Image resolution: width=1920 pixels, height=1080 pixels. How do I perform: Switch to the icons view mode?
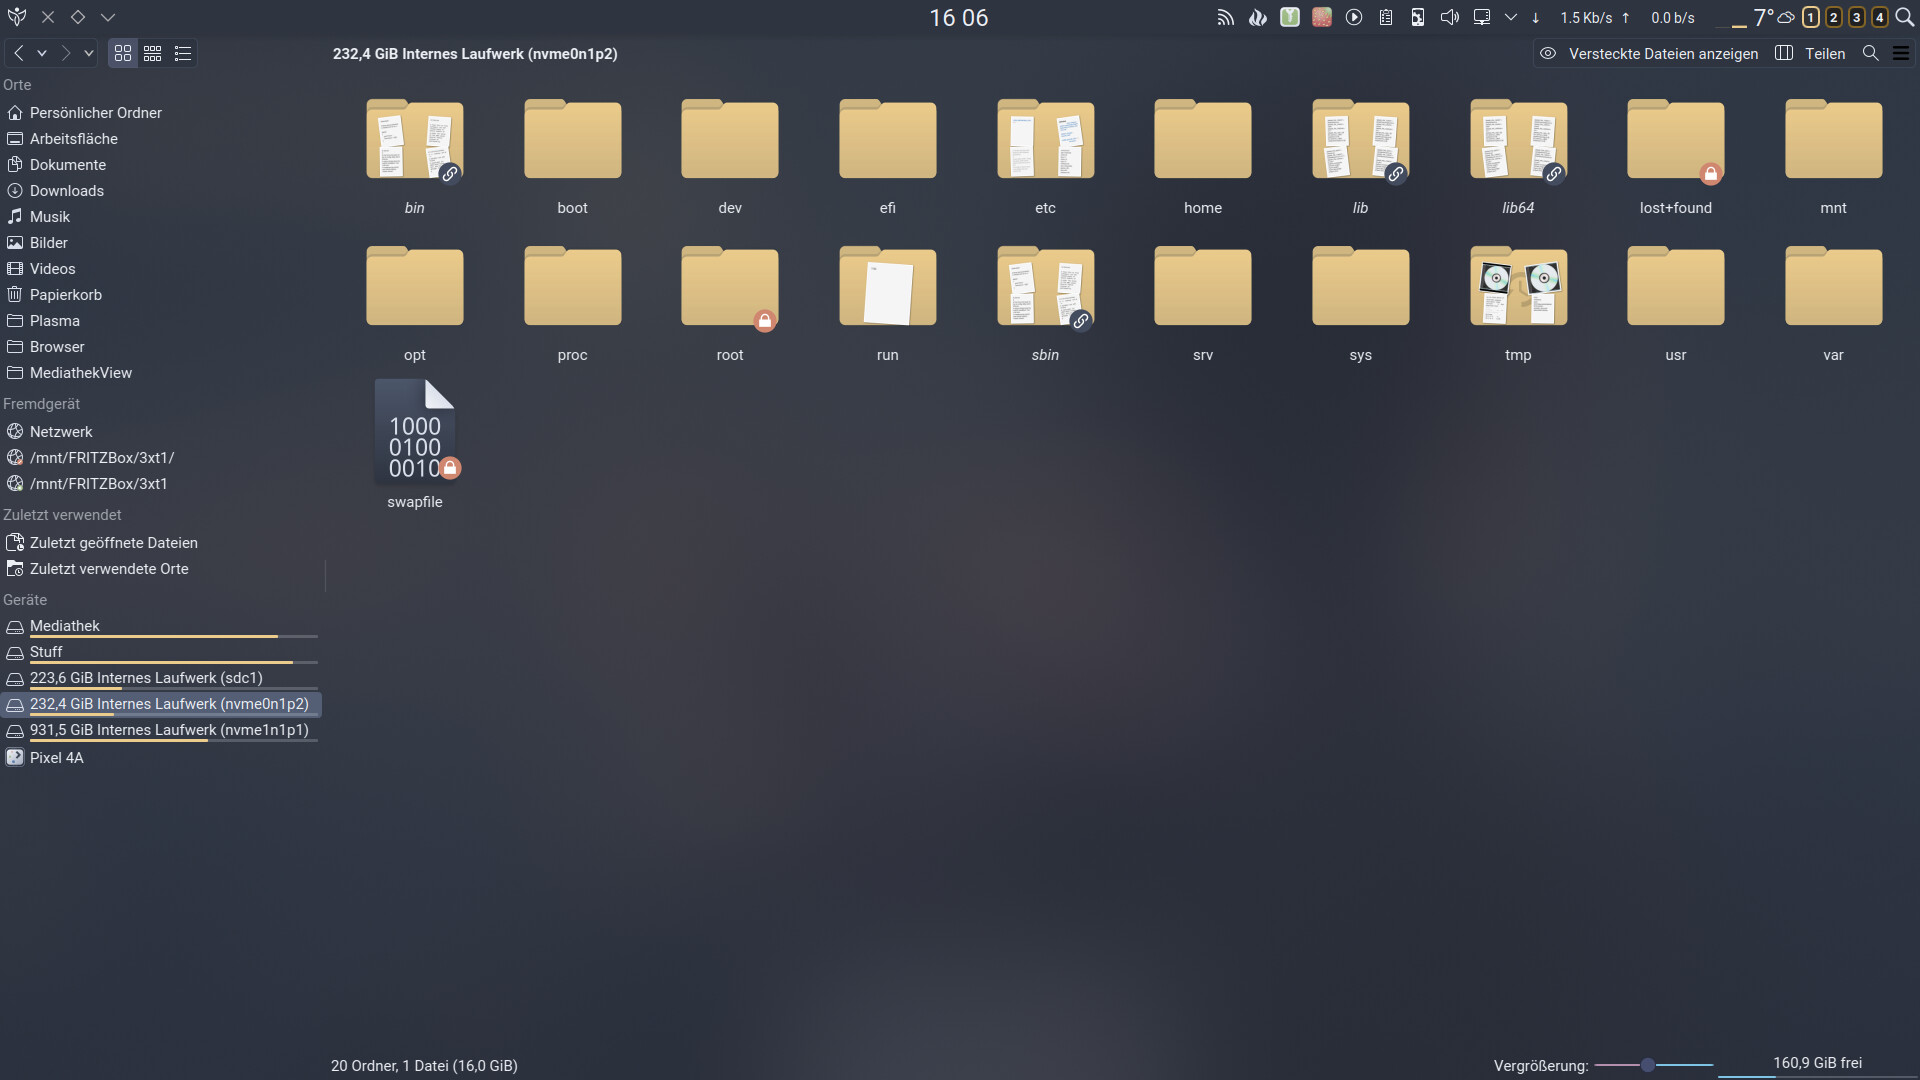123,54
